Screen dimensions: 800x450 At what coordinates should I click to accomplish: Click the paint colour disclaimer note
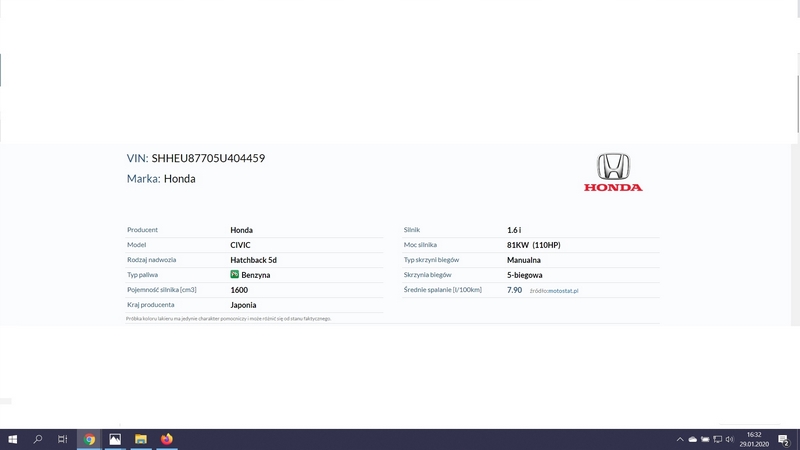(229, 318)
